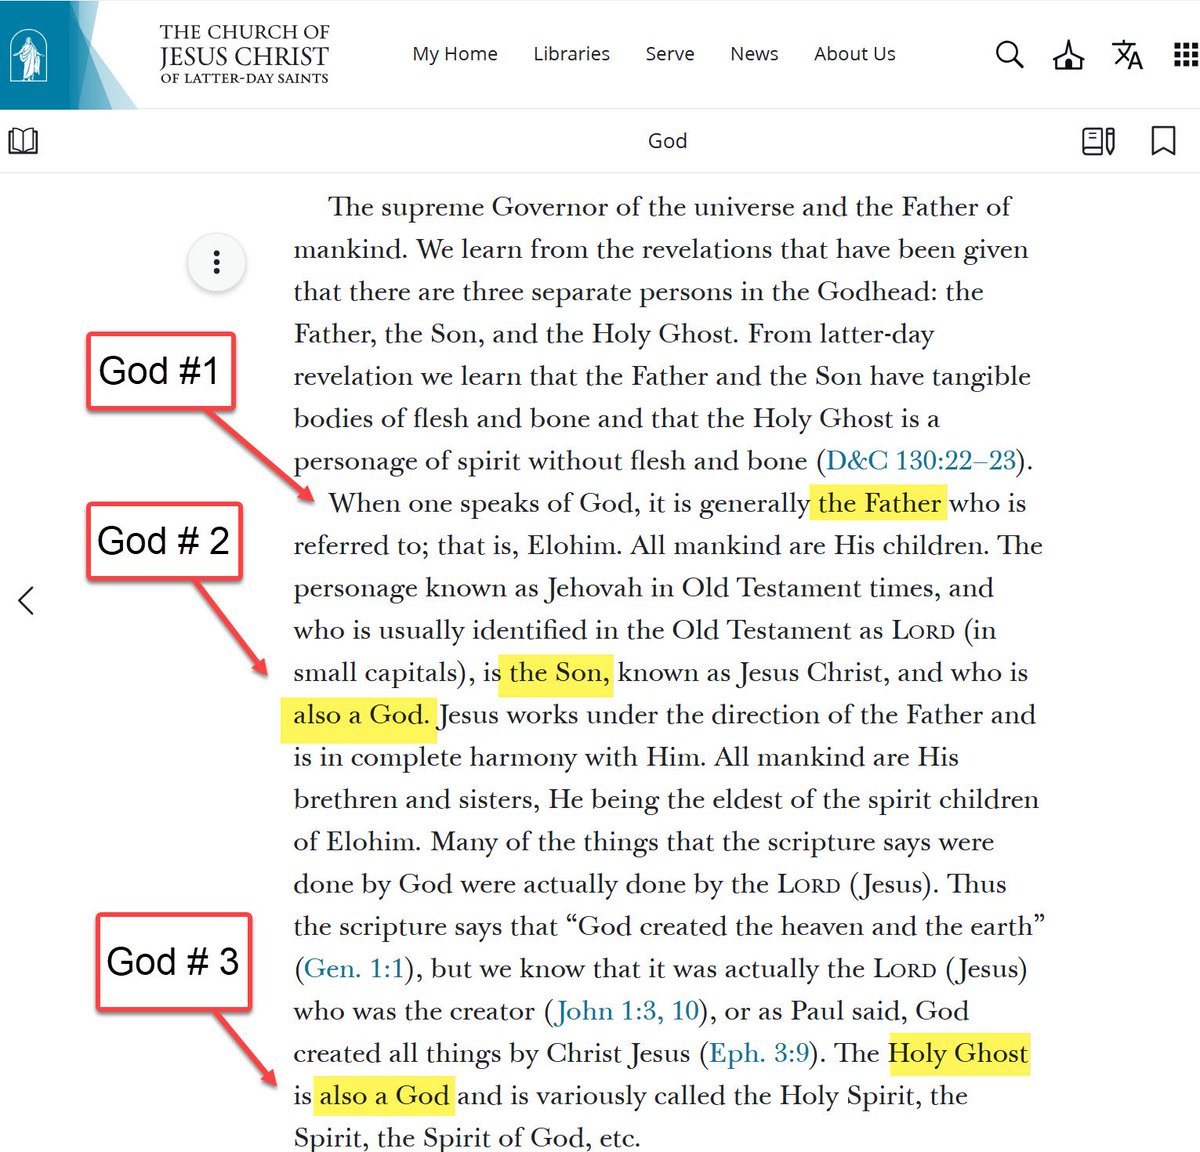
Task: Click the meetinghouse locator icon
Action: (1069, 55)
